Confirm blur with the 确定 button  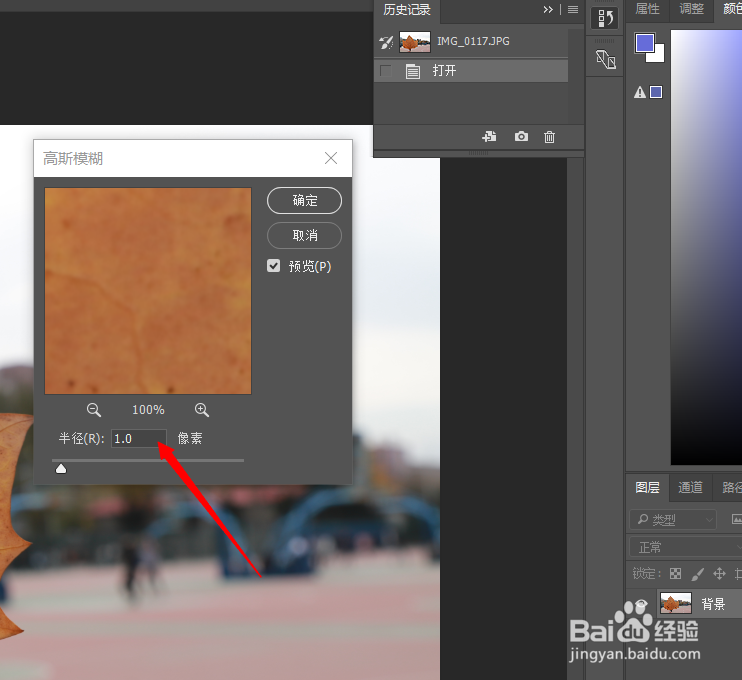304,201
